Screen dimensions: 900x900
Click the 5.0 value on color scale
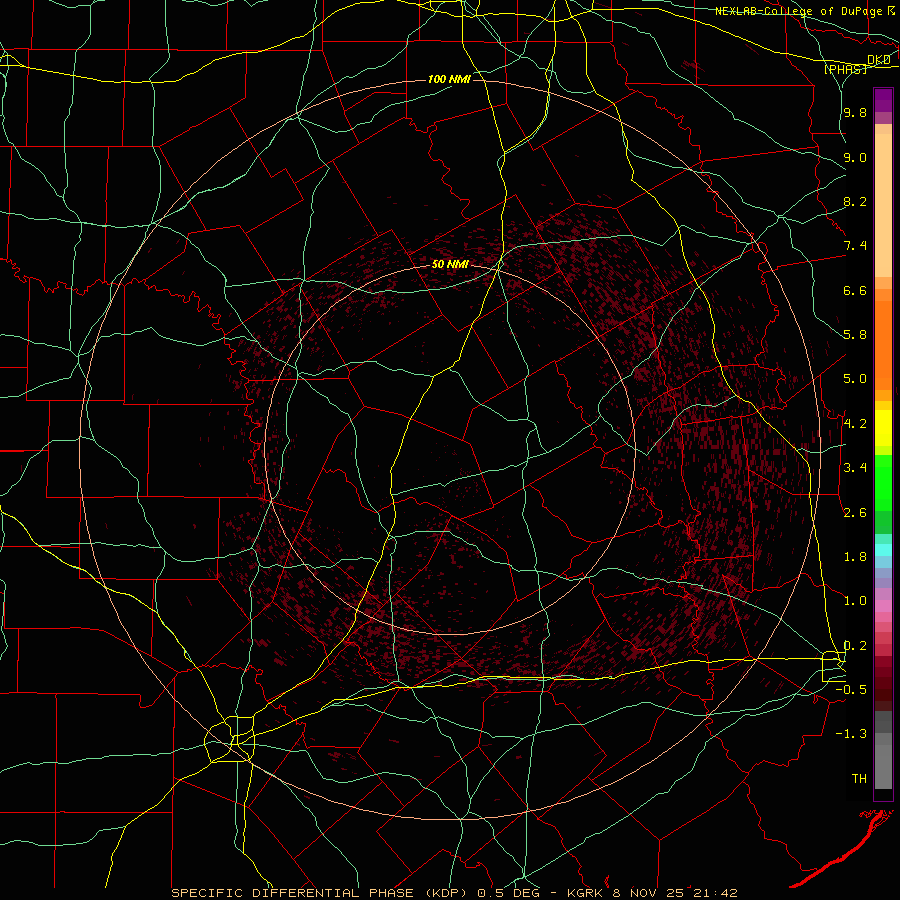855,379
